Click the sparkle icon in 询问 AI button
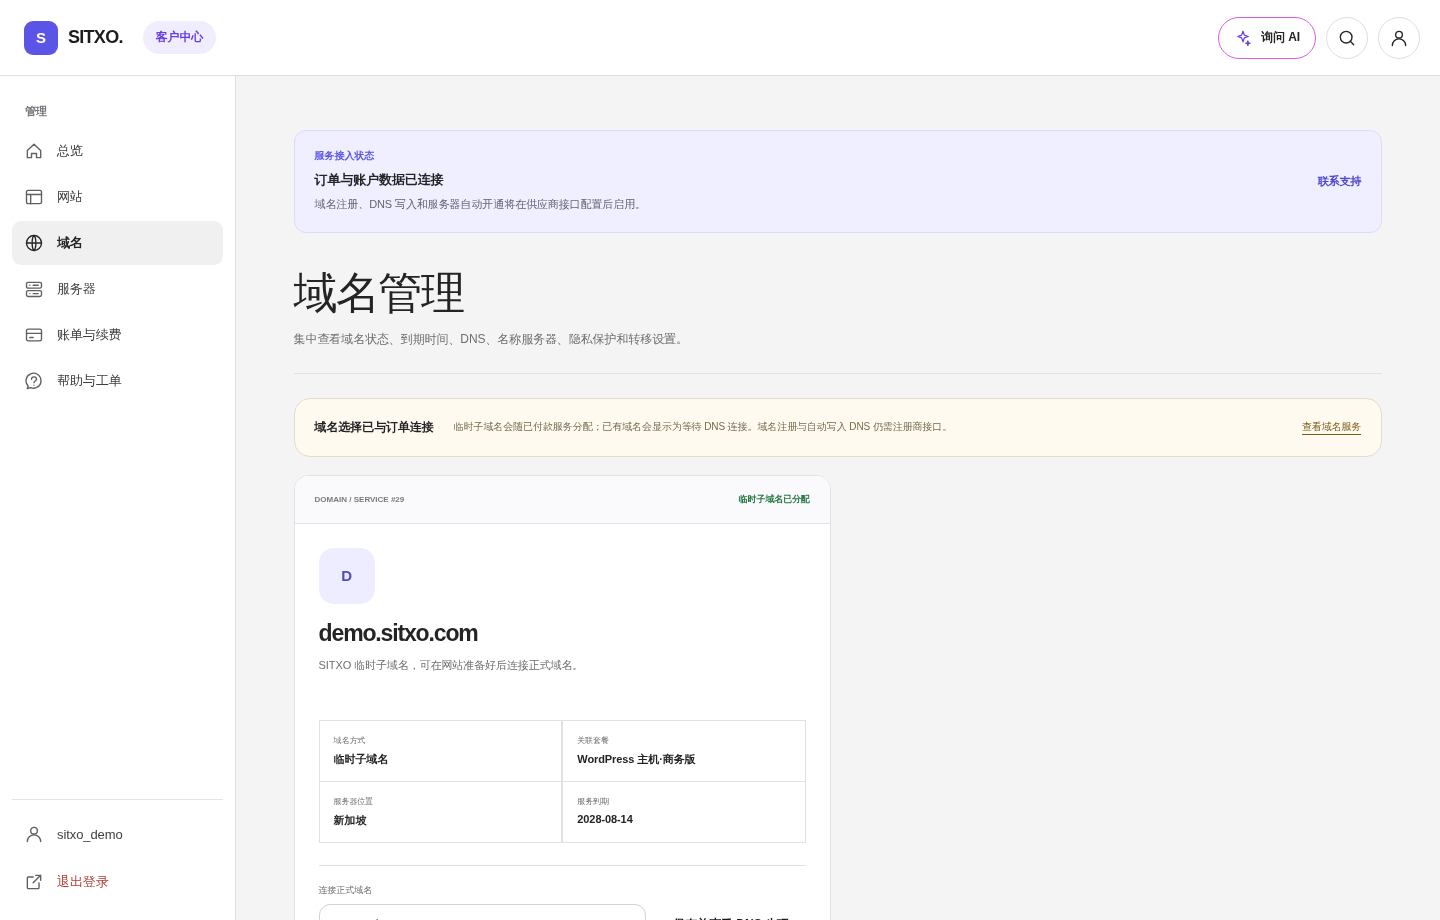Viewport: 1440px width, 920px height. [1244, 38]
